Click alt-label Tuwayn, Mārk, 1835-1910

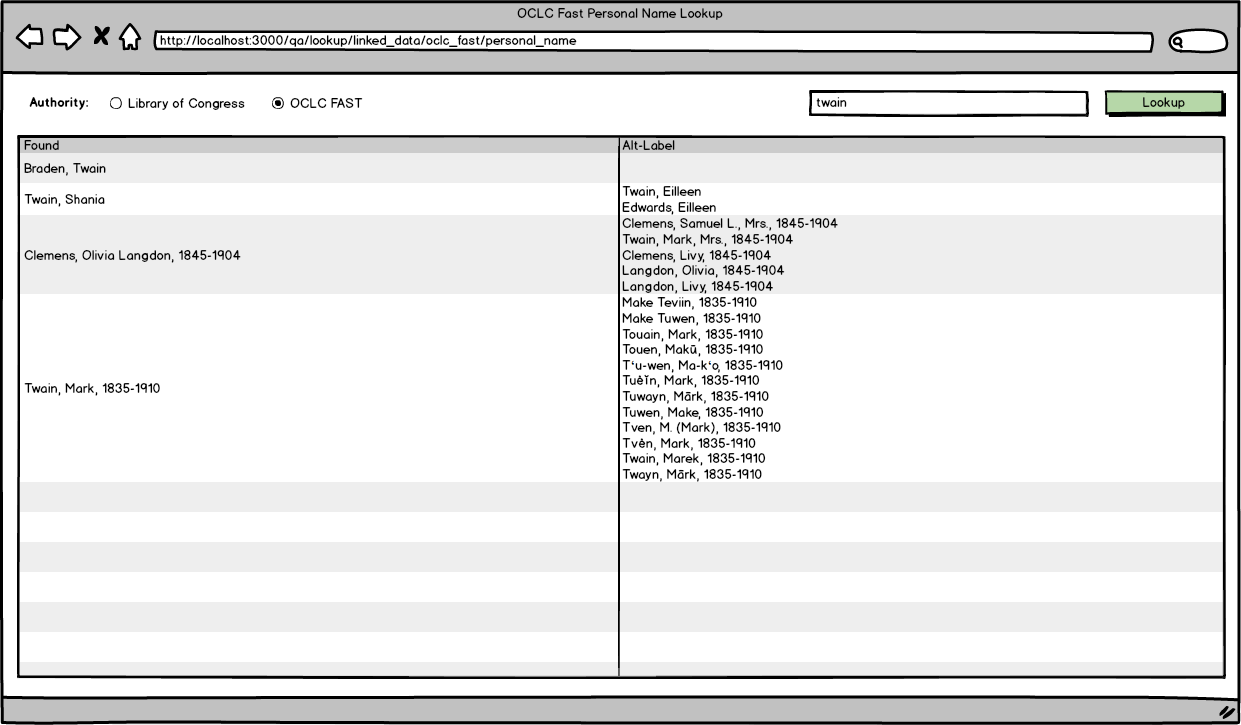pyautogui.click(x=695, y=396)
